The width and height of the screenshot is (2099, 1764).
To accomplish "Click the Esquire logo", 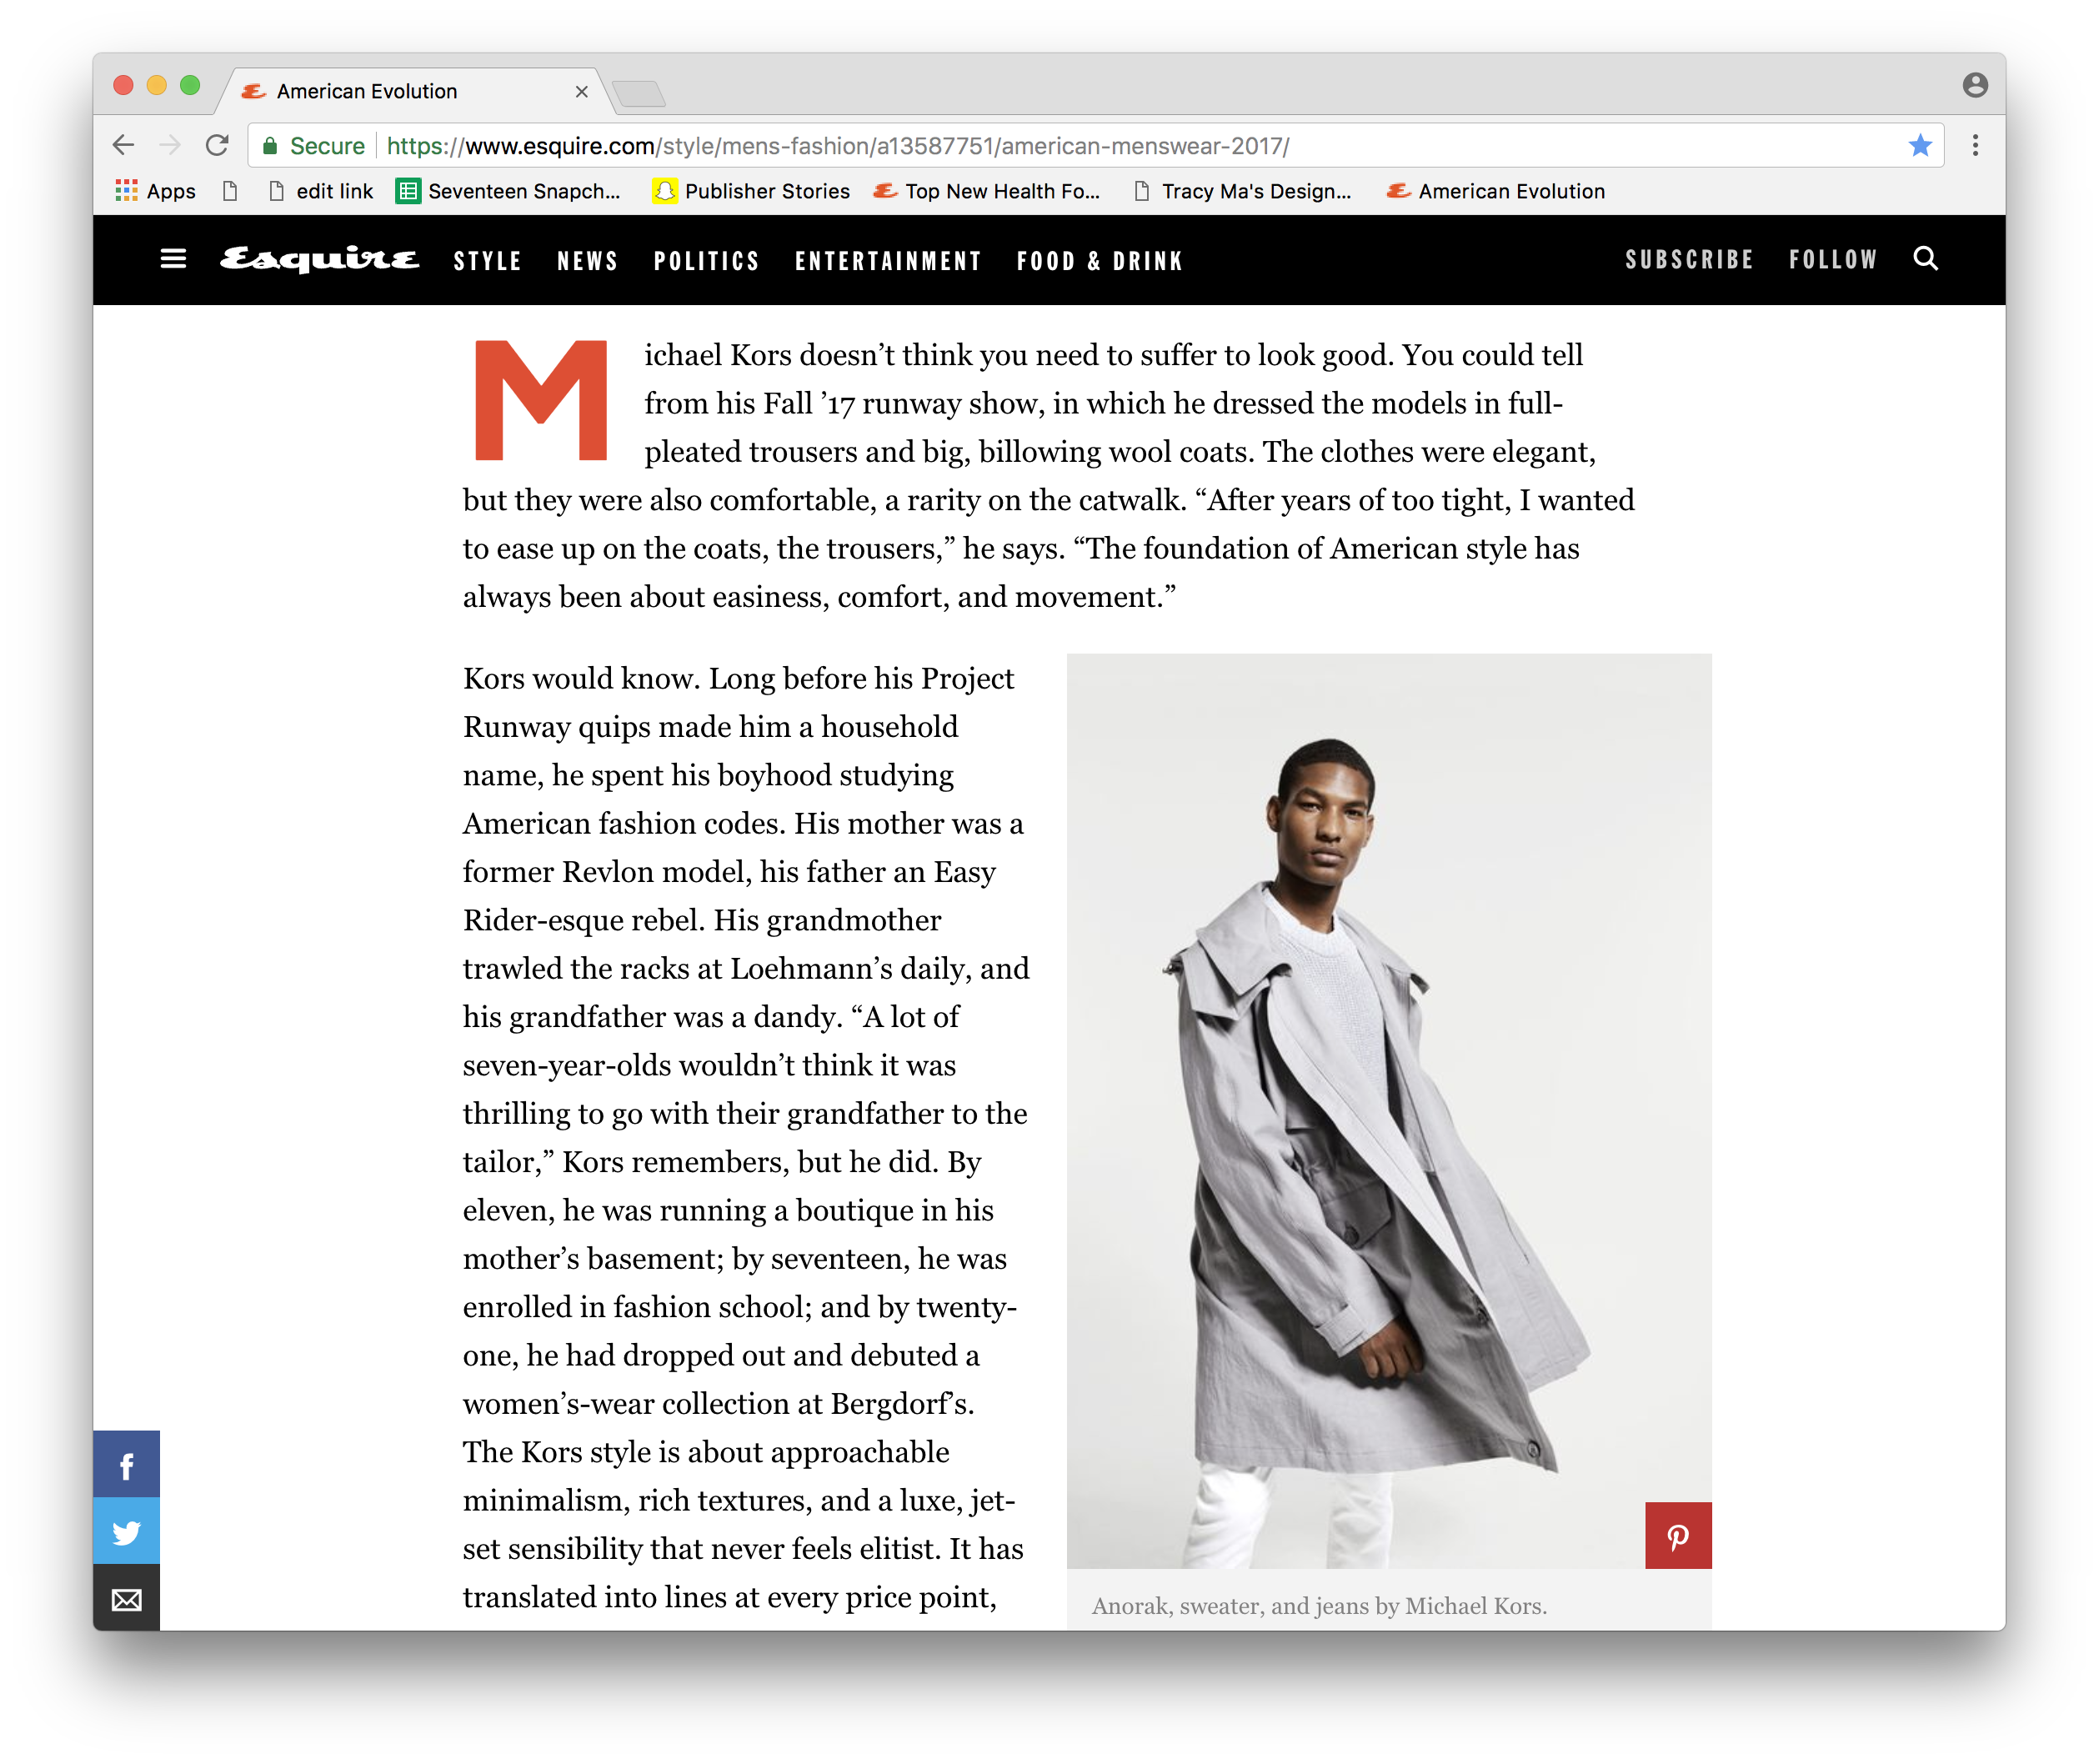I will coord(319,259).
